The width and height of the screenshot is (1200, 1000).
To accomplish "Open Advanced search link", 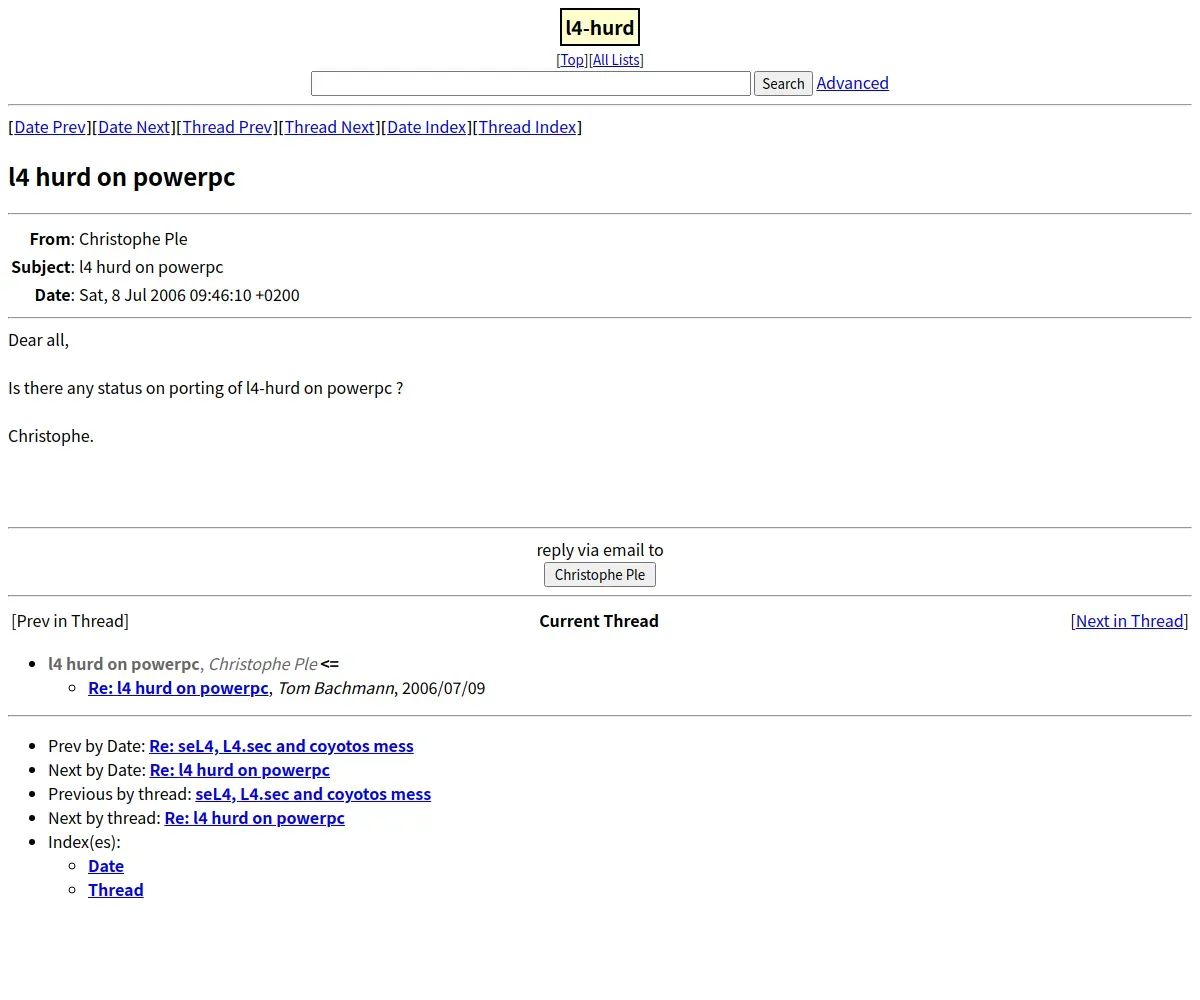I will (853, 83).
